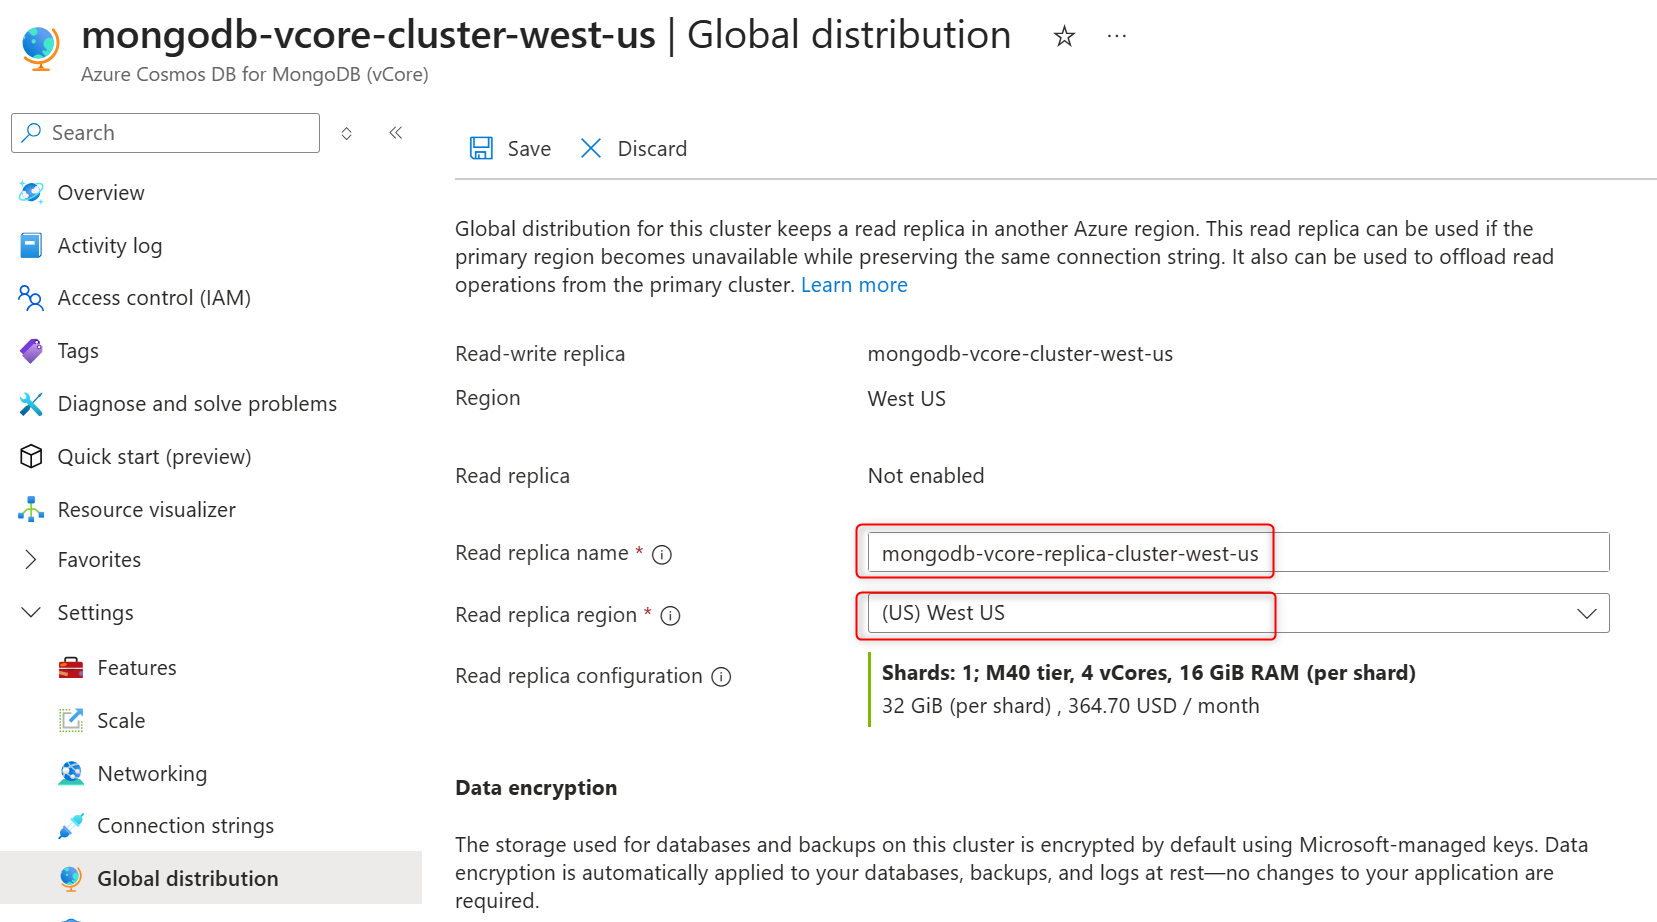Collapse the Settings section
Image resolution: width=1657 pixels, height=922 pixels.
coord(31,613)
